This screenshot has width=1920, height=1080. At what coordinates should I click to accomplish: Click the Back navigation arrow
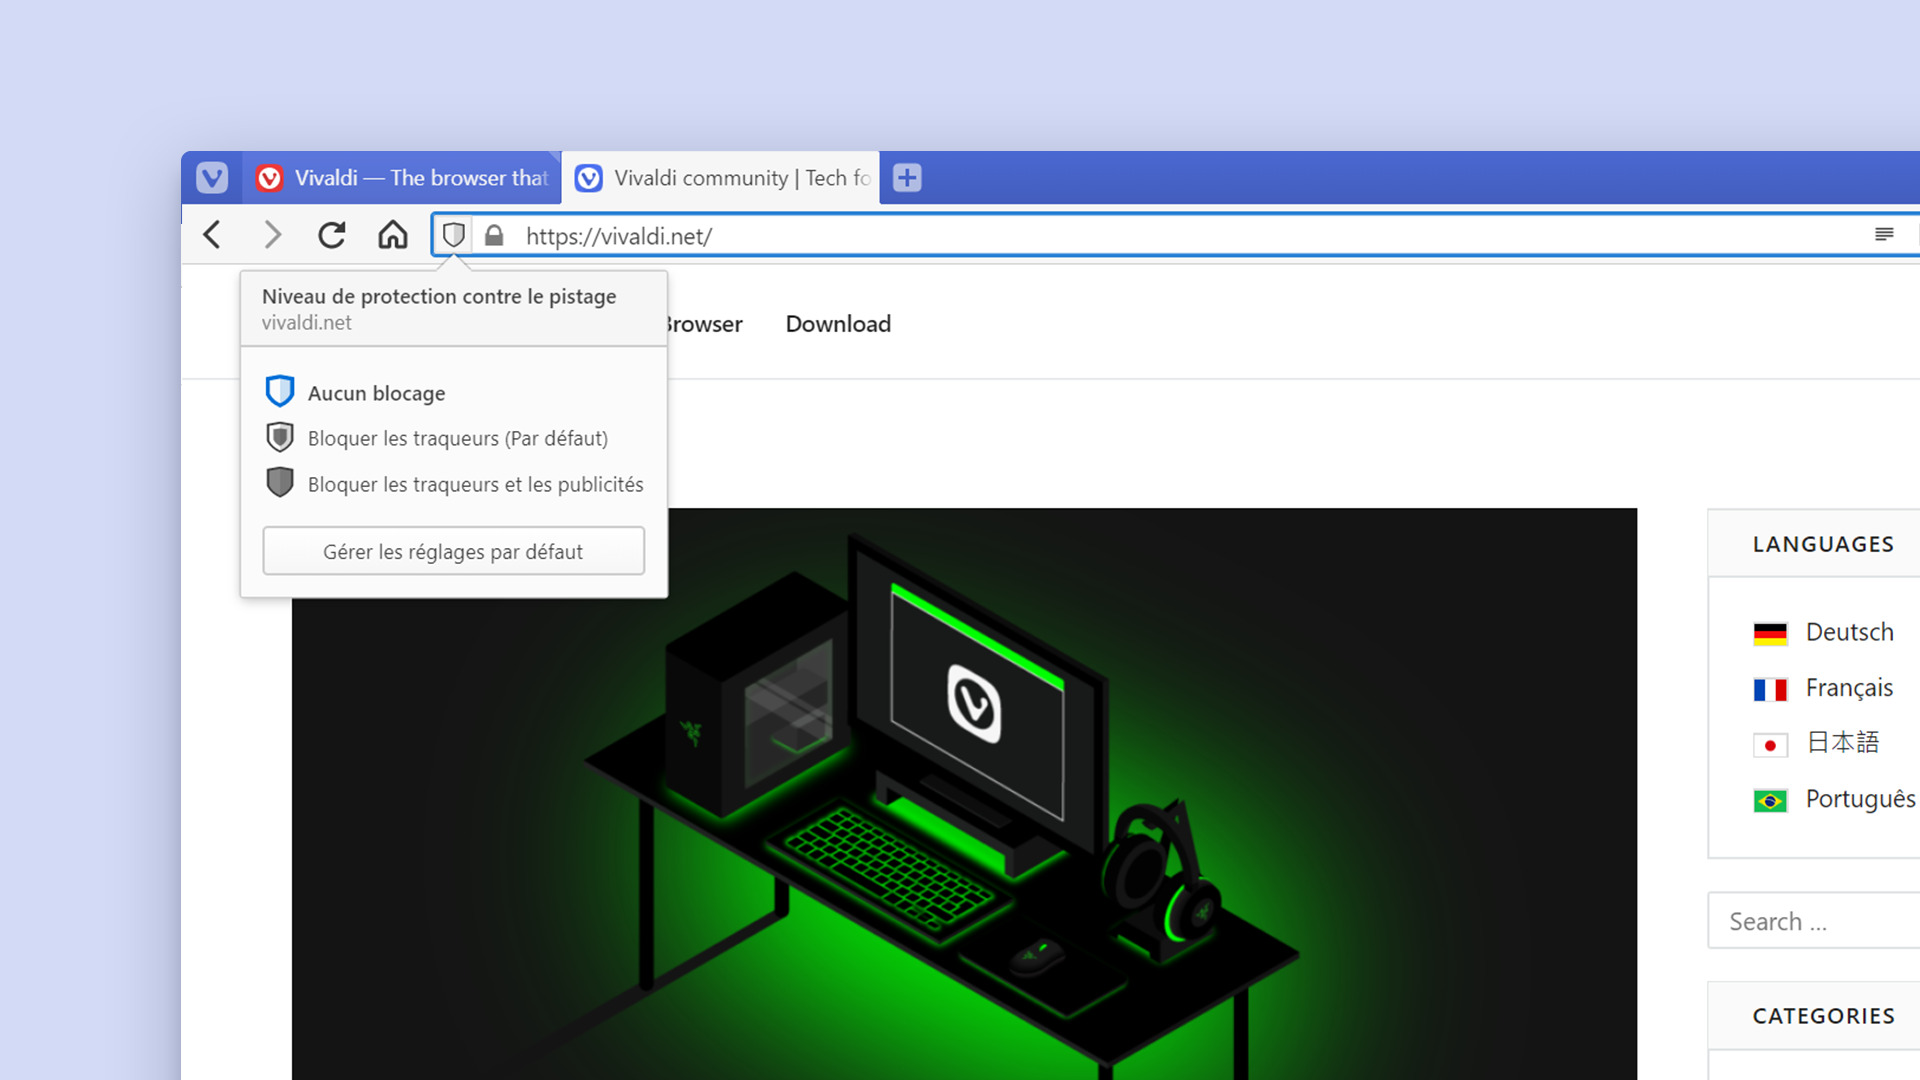pyautogui.click(x=212, y=235)
